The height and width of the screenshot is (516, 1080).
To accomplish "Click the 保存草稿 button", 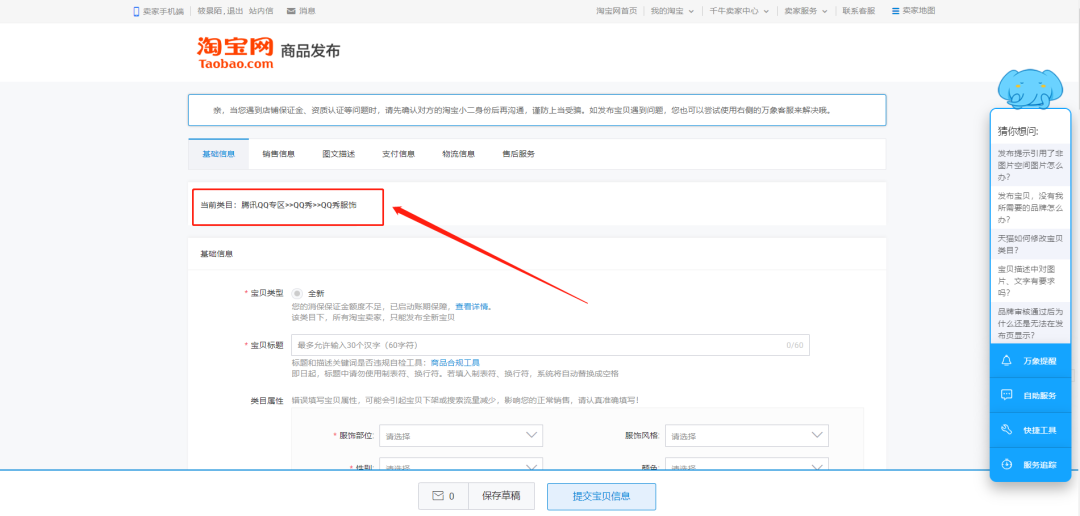I will point(501,496).
